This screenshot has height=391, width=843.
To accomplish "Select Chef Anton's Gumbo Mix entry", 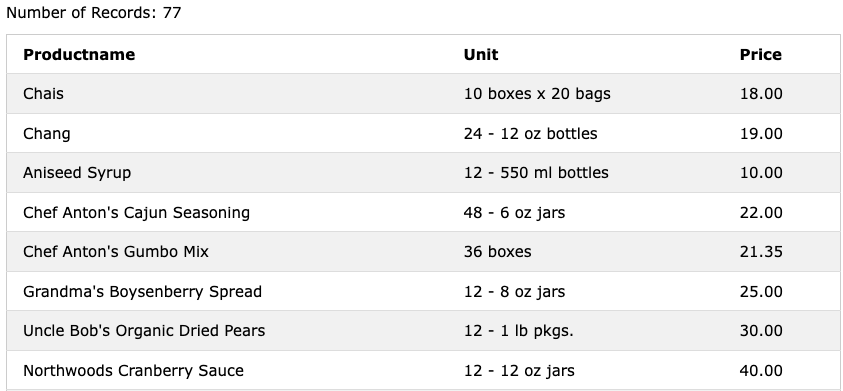I will pos(116,252).
